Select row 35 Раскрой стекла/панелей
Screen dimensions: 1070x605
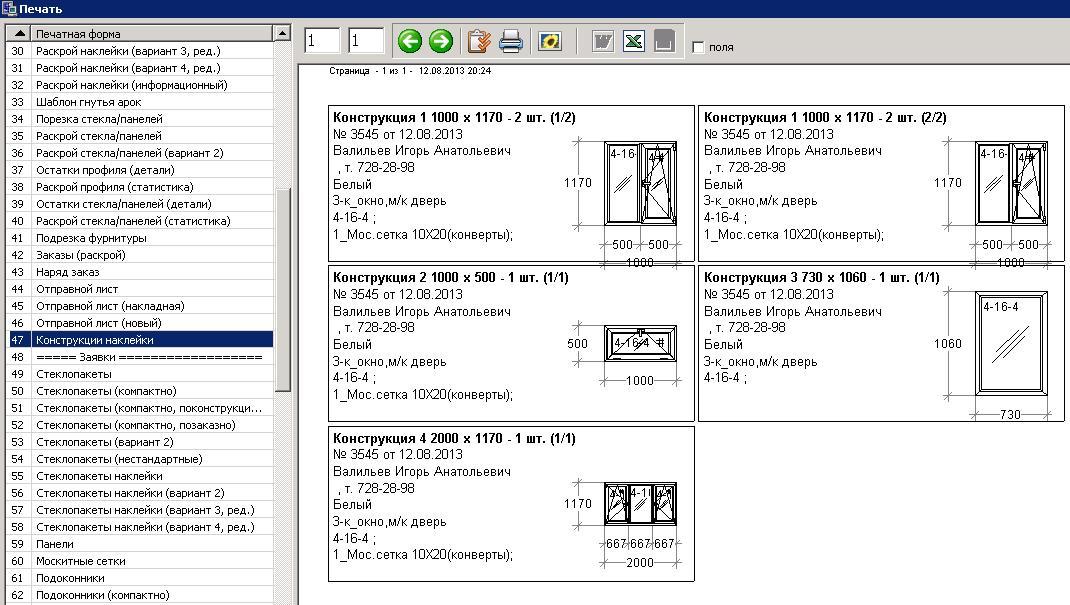[140, 136]
